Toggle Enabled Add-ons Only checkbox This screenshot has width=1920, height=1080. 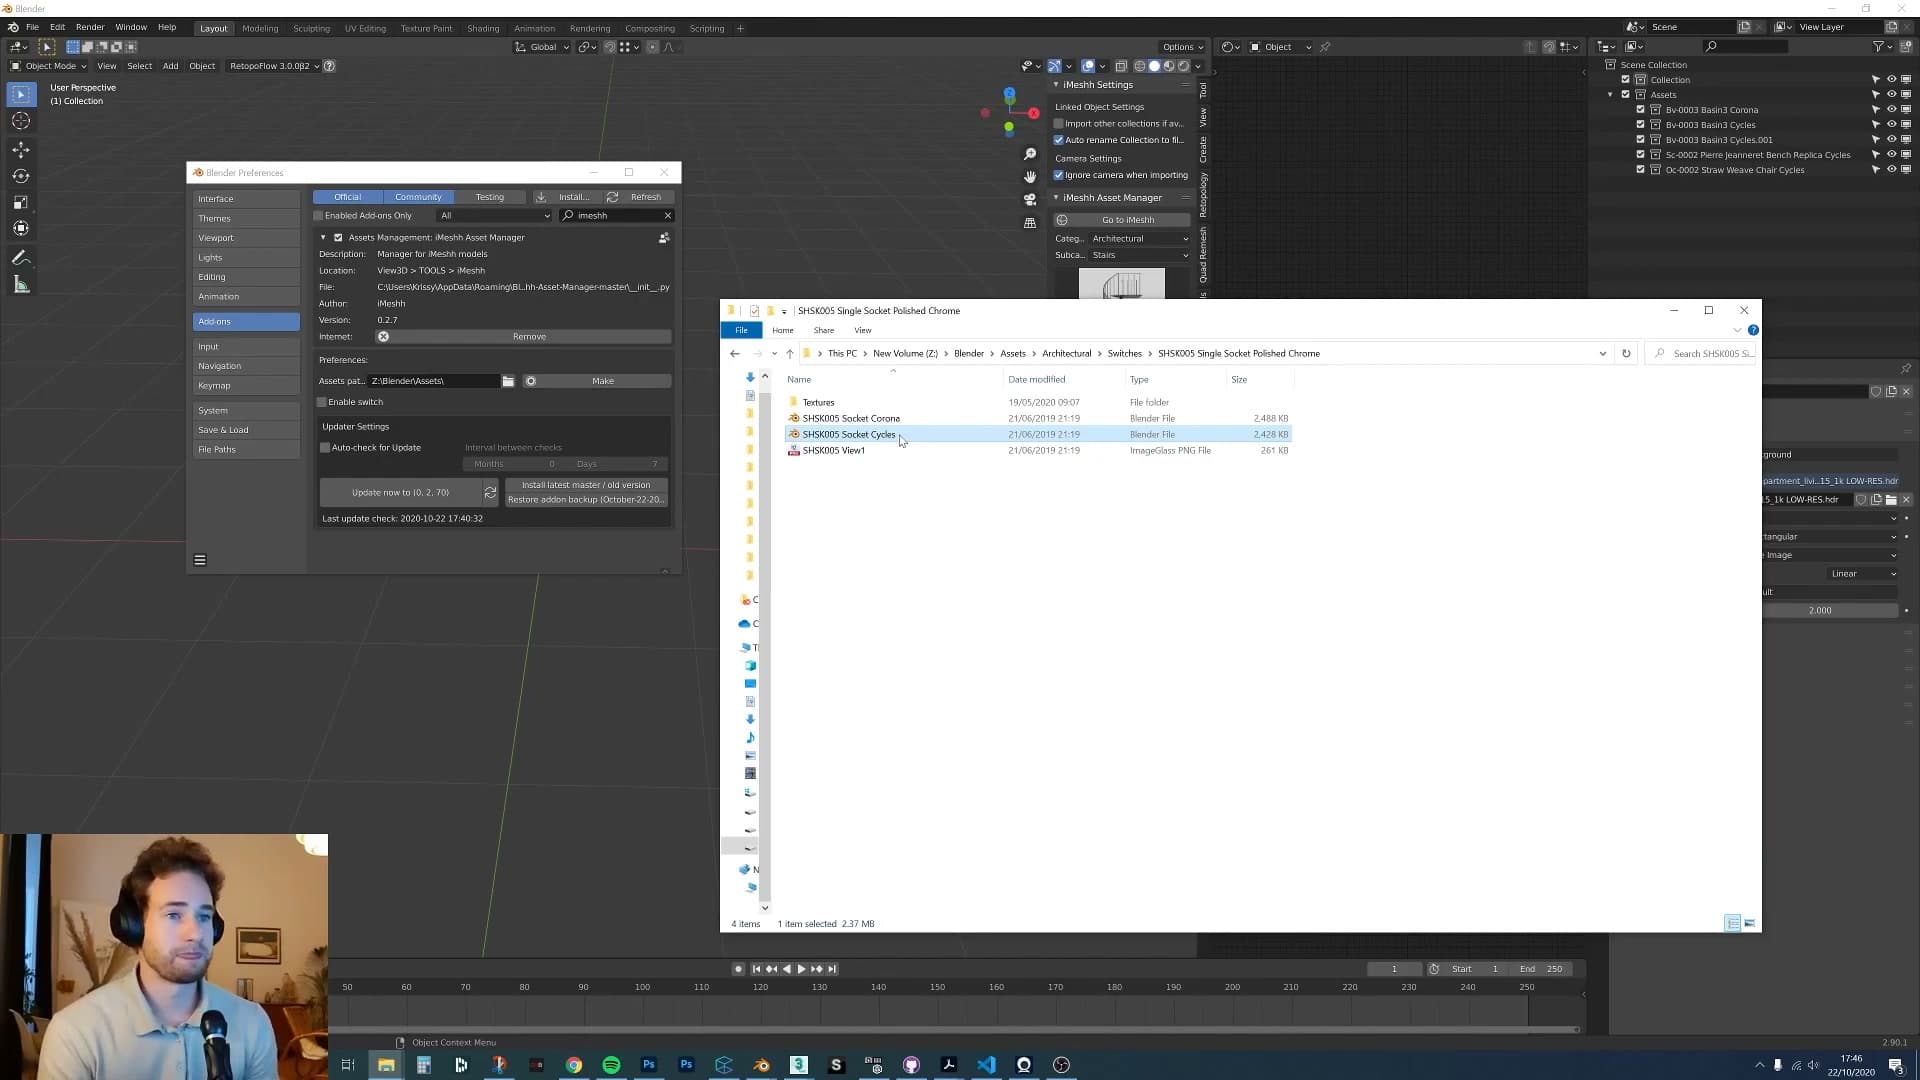(x=319, y=216)
